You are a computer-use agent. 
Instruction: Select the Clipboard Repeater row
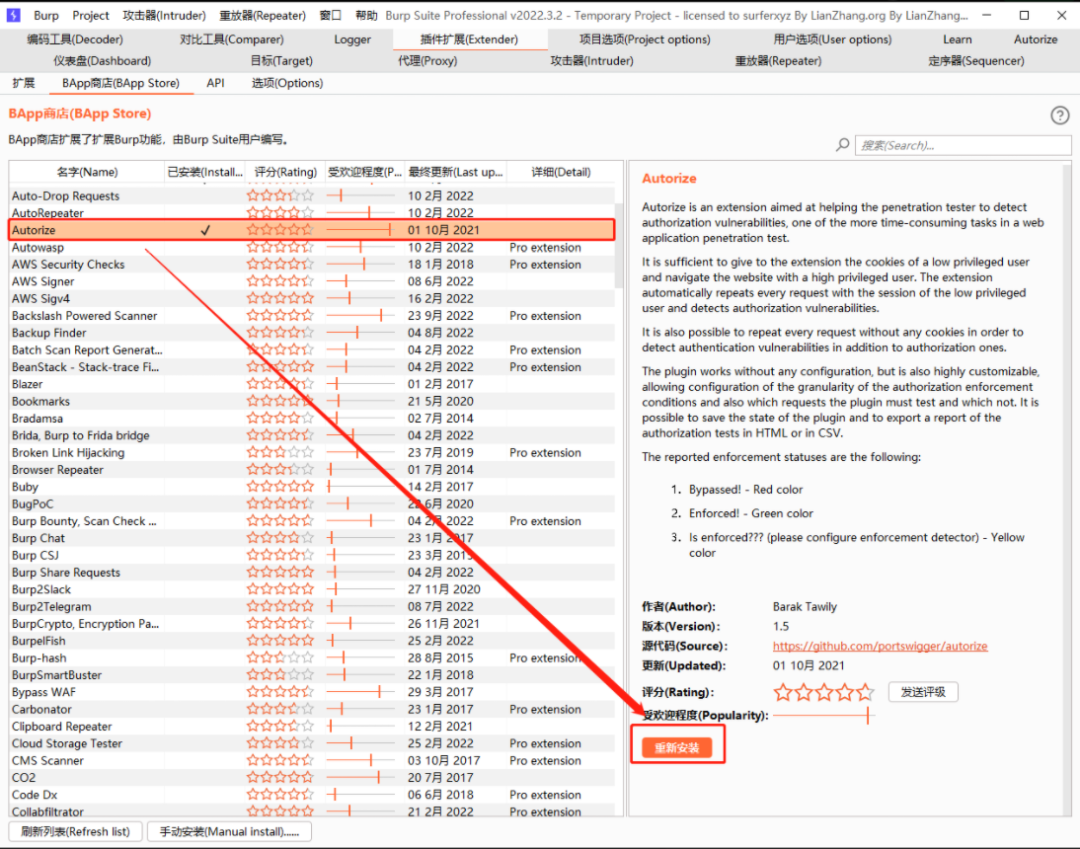coord(312,726)
